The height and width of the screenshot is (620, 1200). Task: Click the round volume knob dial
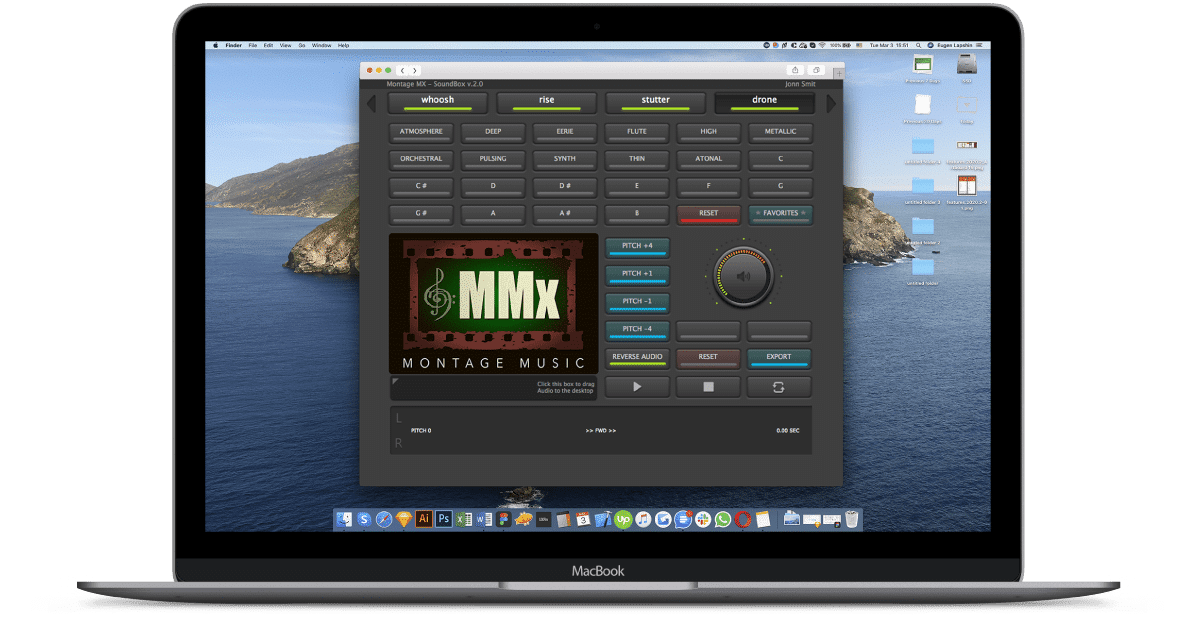(x=742, y=277)
